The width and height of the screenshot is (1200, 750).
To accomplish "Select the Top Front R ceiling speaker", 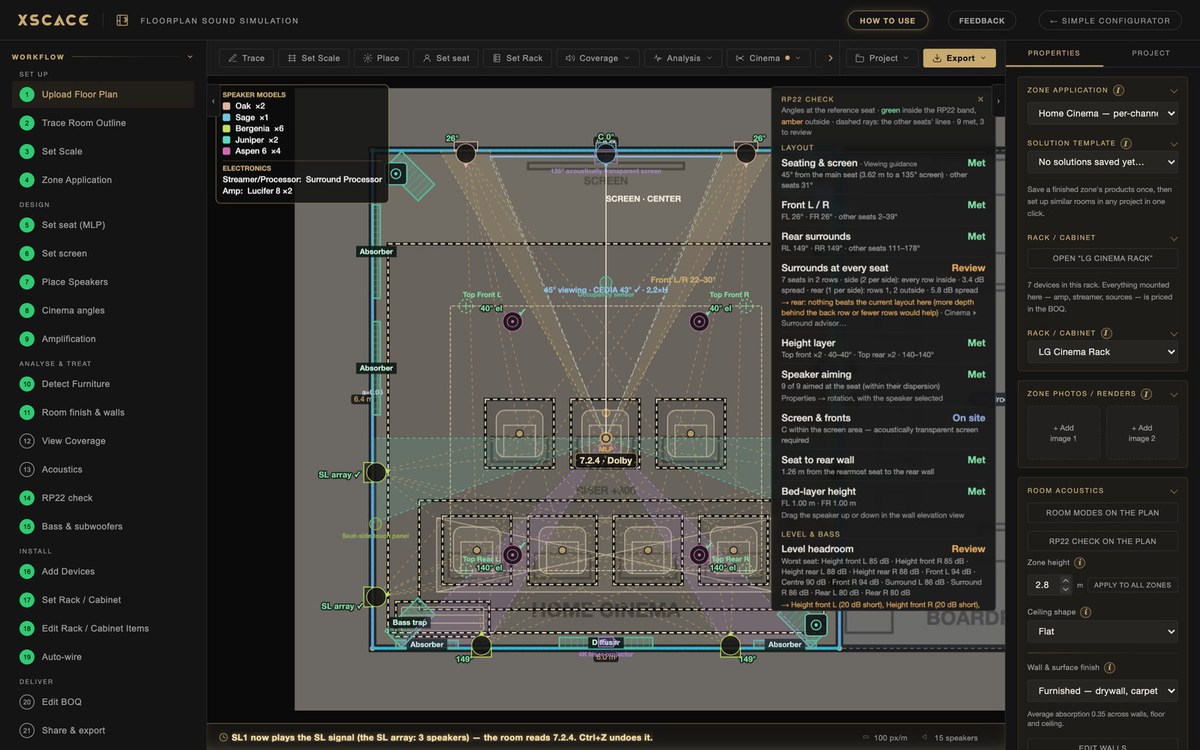I will tap(699, 321).
